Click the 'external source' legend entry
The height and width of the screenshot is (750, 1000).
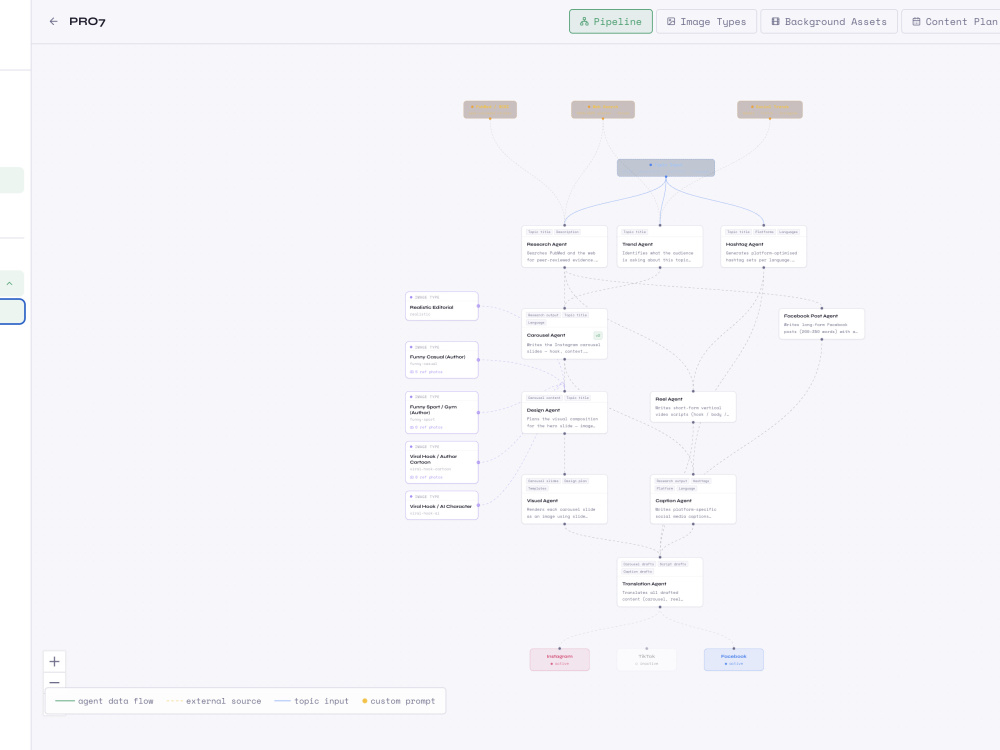[214, 701]
